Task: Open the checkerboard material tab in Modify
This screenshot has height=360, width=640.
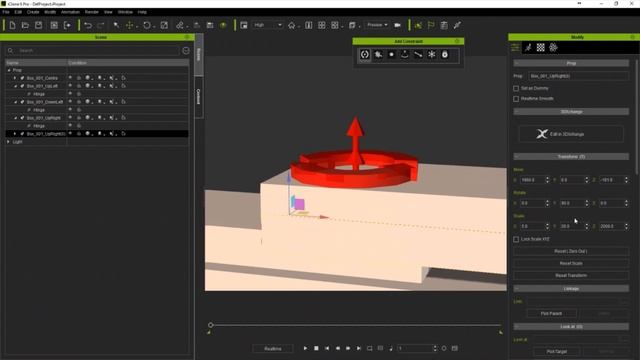Action: (x=540, y=48)
